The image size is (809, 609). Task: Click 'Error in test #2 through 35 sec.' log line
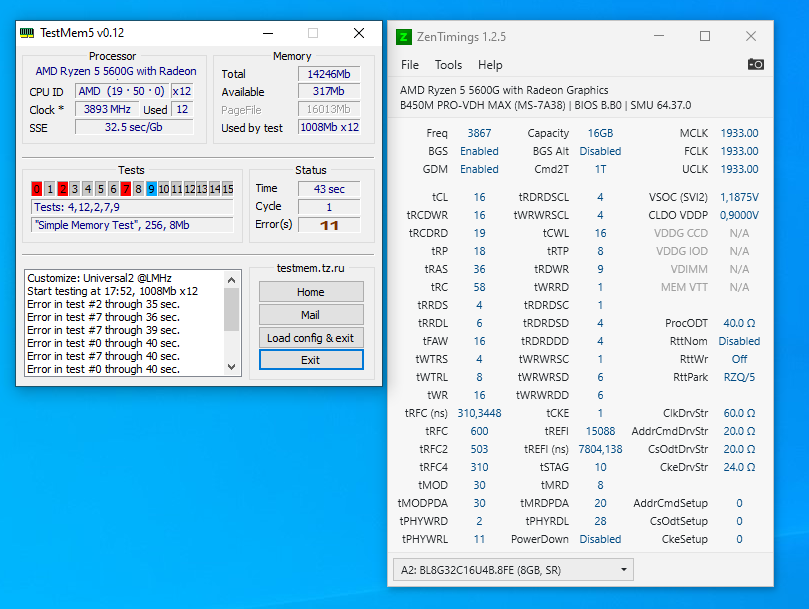pos(103,304)
